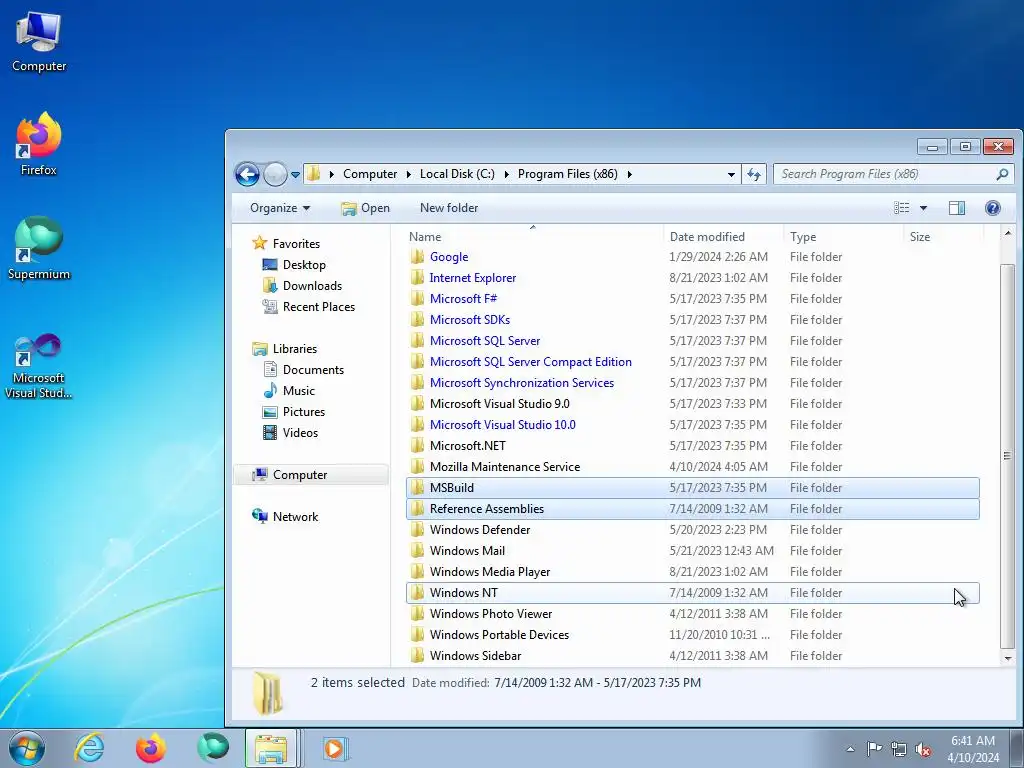
Task: Select Computer in navigation pane
Action: click(300, 475)
